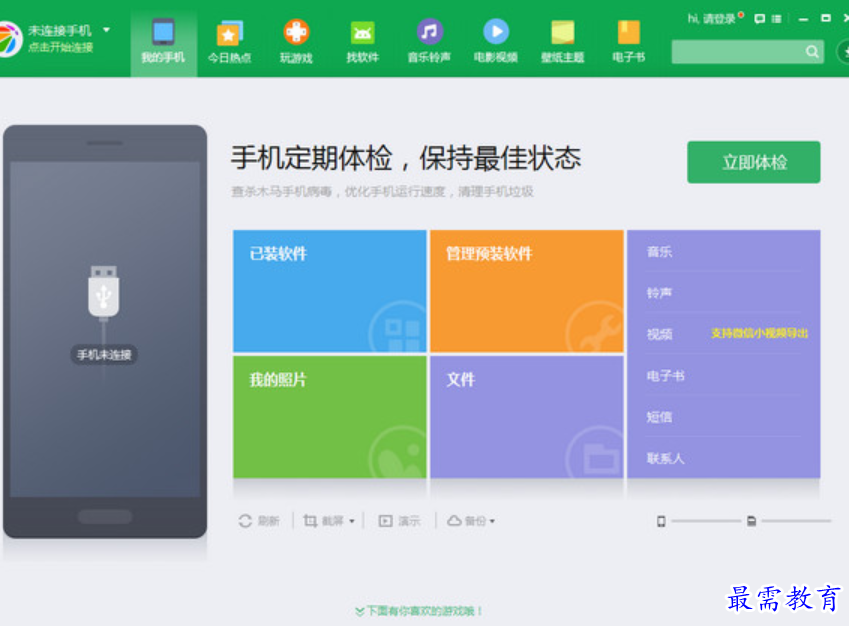
Task: Click the phone storage usage bar
Action: tap(706, 521)
